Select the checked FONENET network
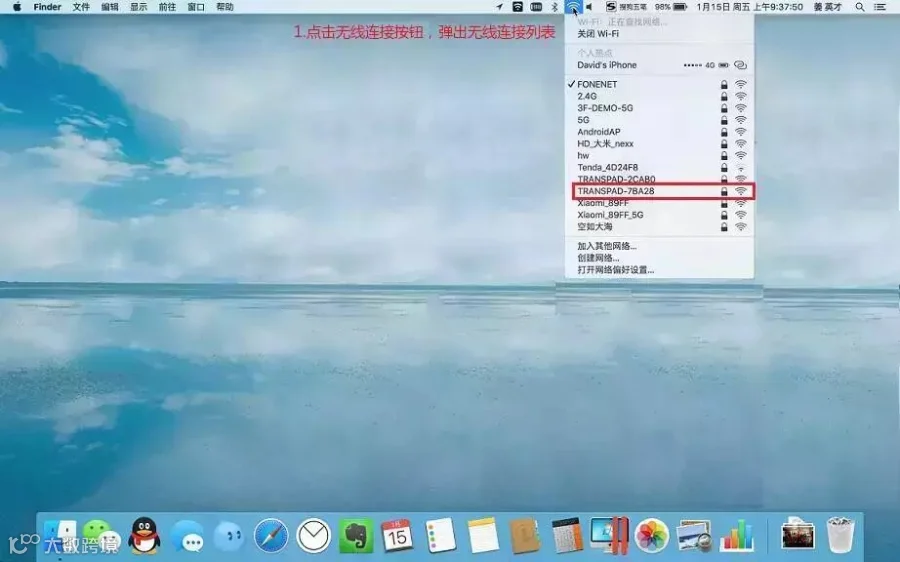This screenshot has height=562, width=900. click(x=659, y=84)
